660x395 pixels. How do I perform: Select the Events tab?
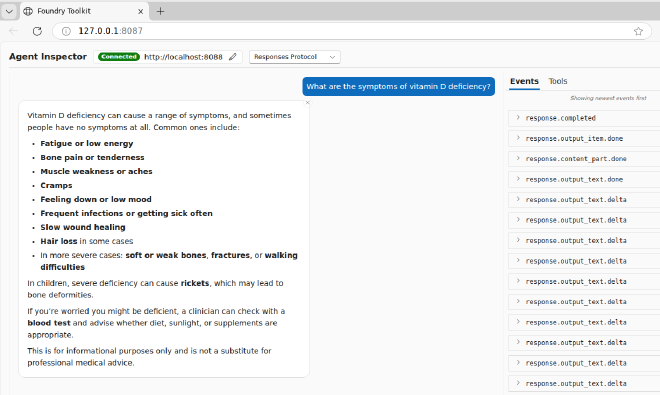tap(524, 81)
